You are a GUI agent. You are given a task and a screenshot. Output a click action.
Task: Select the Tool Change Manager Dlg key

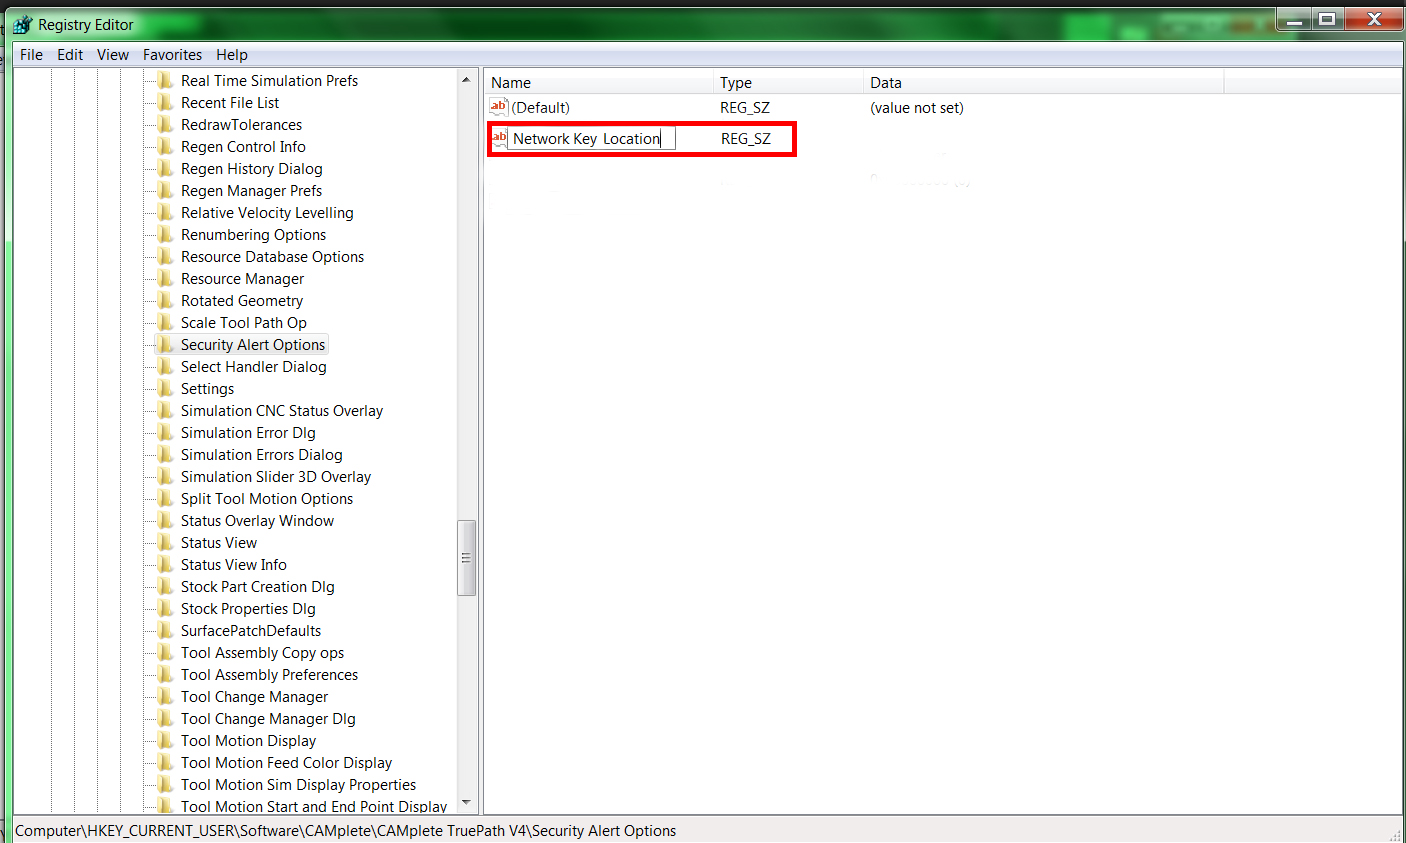click(x=268, y=719)
